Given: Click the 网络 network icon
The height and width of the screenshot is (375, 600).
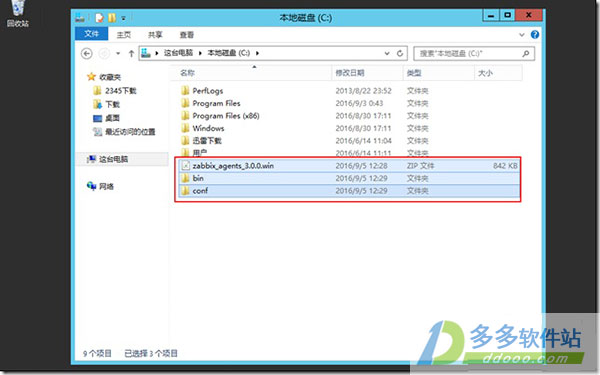Looking at the screenshot, I should coord(91,186).
